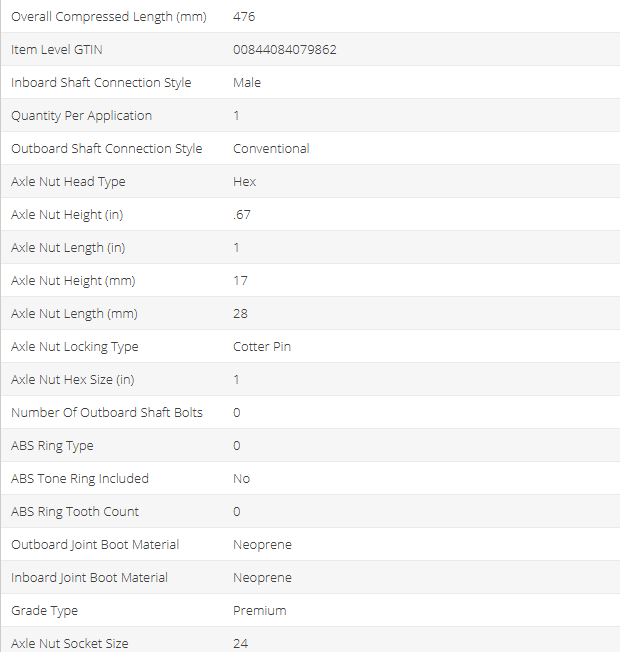This screenshot has width=620, height=652.
Task: Click the Axle Nut Head Type label
Action: coord(68,182)
